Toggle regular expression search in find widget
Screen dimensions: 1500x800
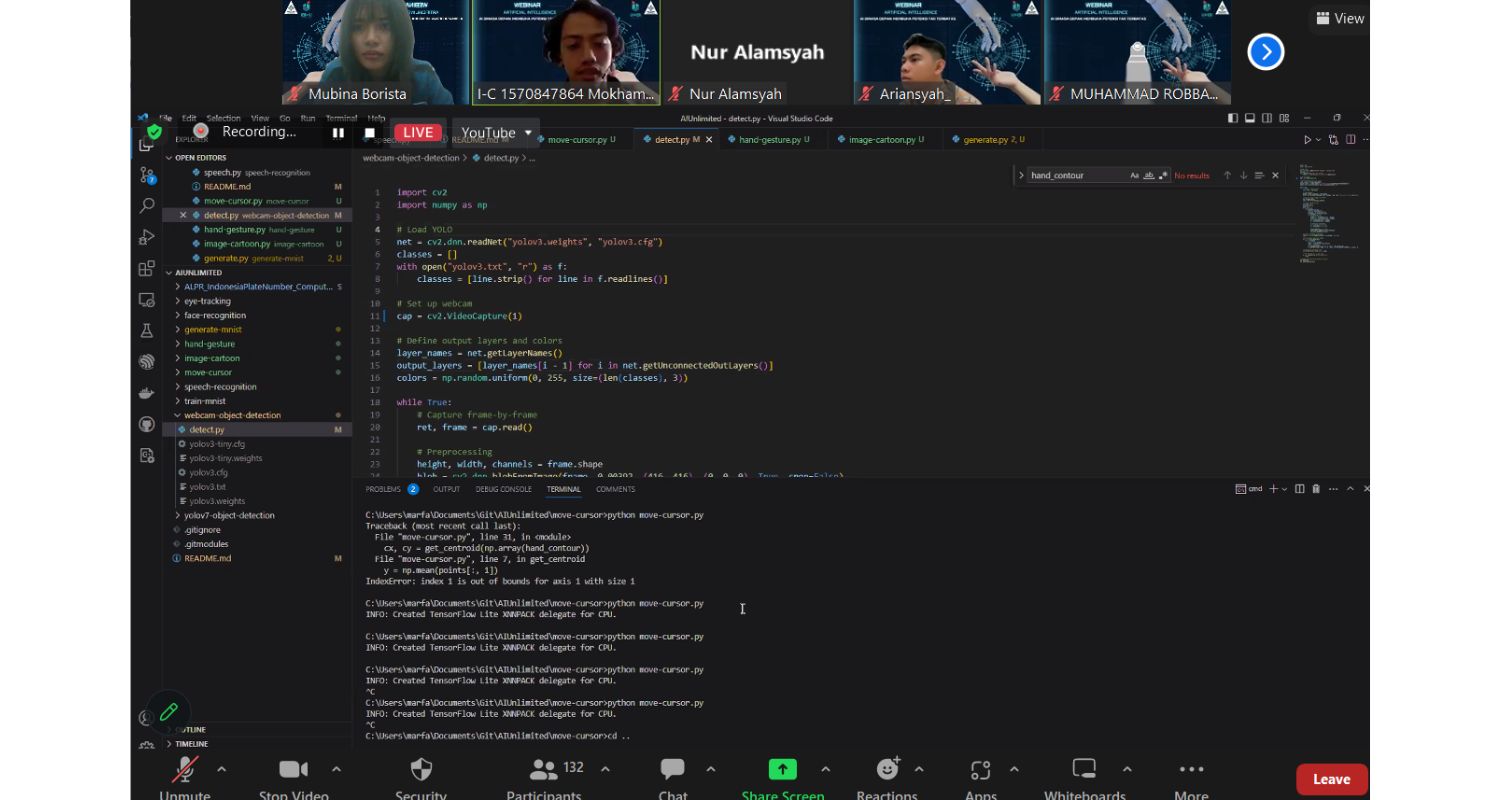[1163, 176]
